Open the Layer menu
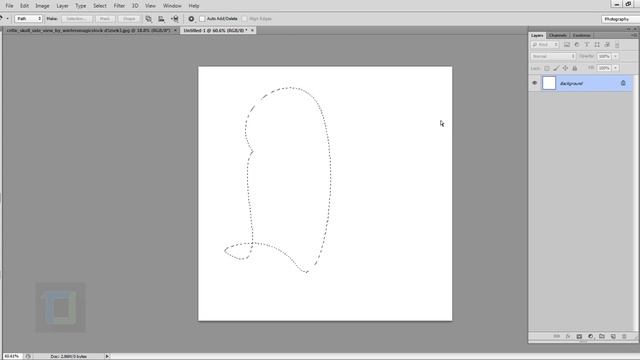This screenshot has width=640, height=360. [62, 6]
